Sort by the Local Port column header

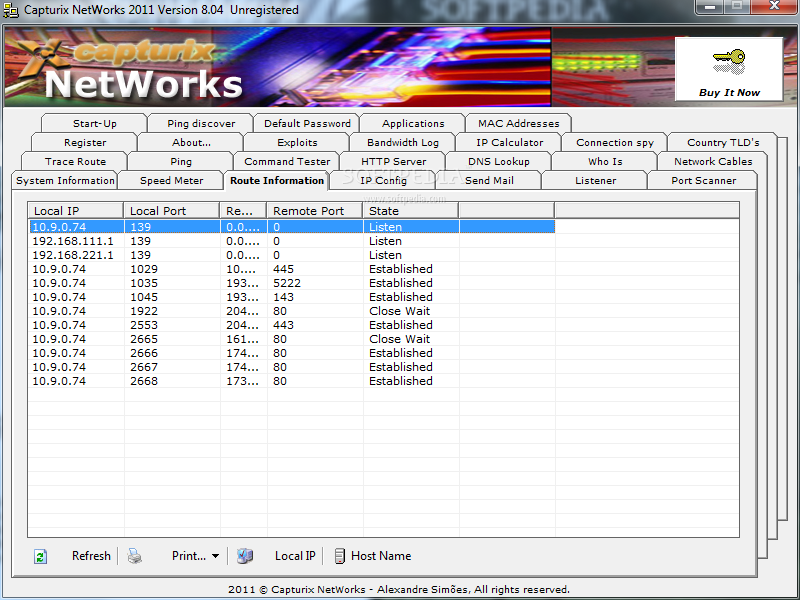tap(171, 211)
